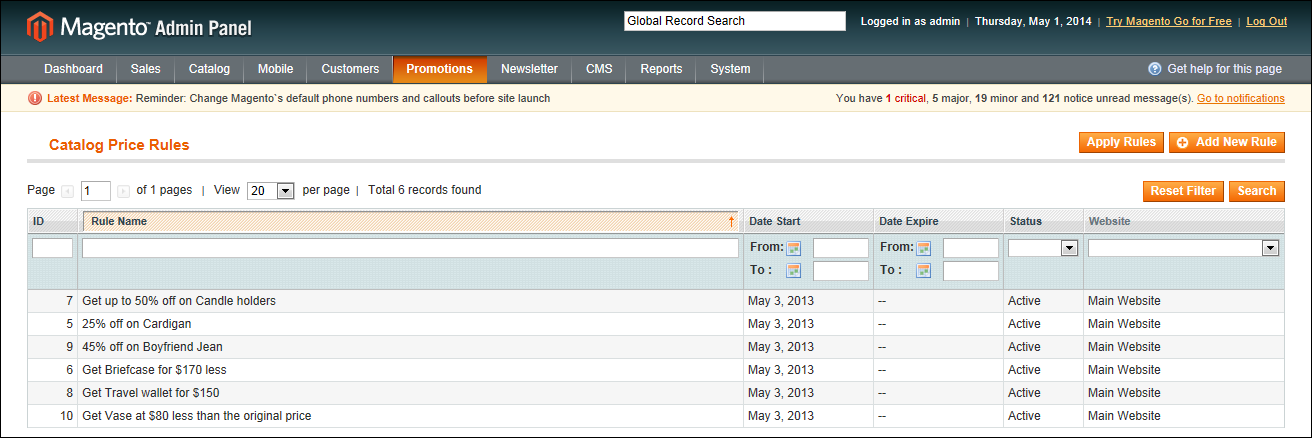Click previous page arrow icon

pos(67,191)
